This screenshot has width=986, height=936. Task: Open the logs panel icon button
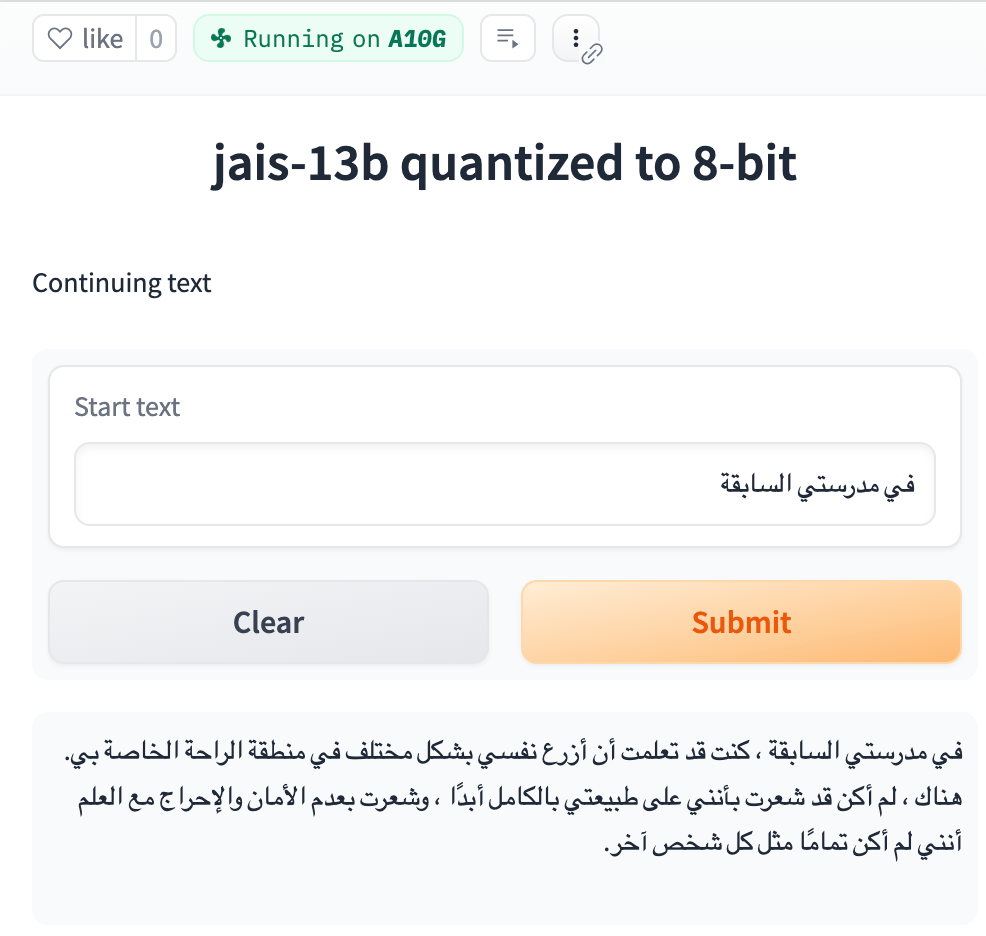(x=507, y=38)
